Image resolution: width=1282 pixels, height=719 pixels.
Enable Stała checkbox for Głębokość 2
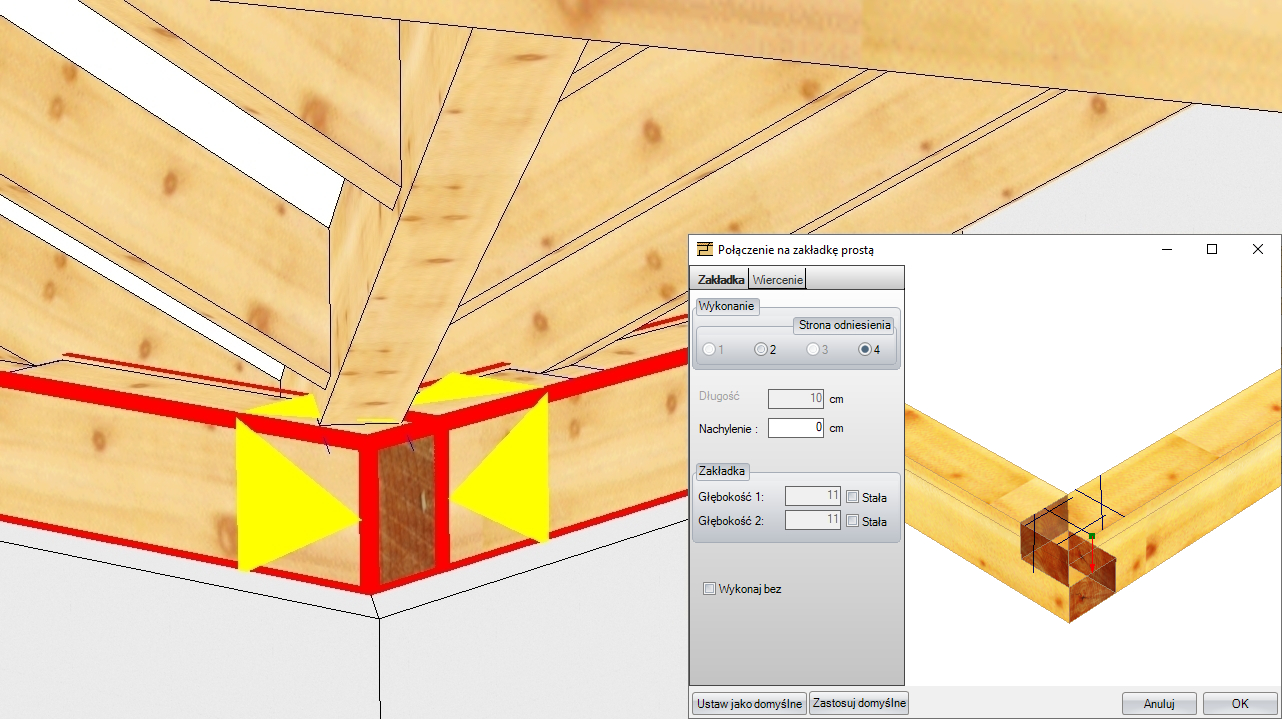tap(852, 521)
